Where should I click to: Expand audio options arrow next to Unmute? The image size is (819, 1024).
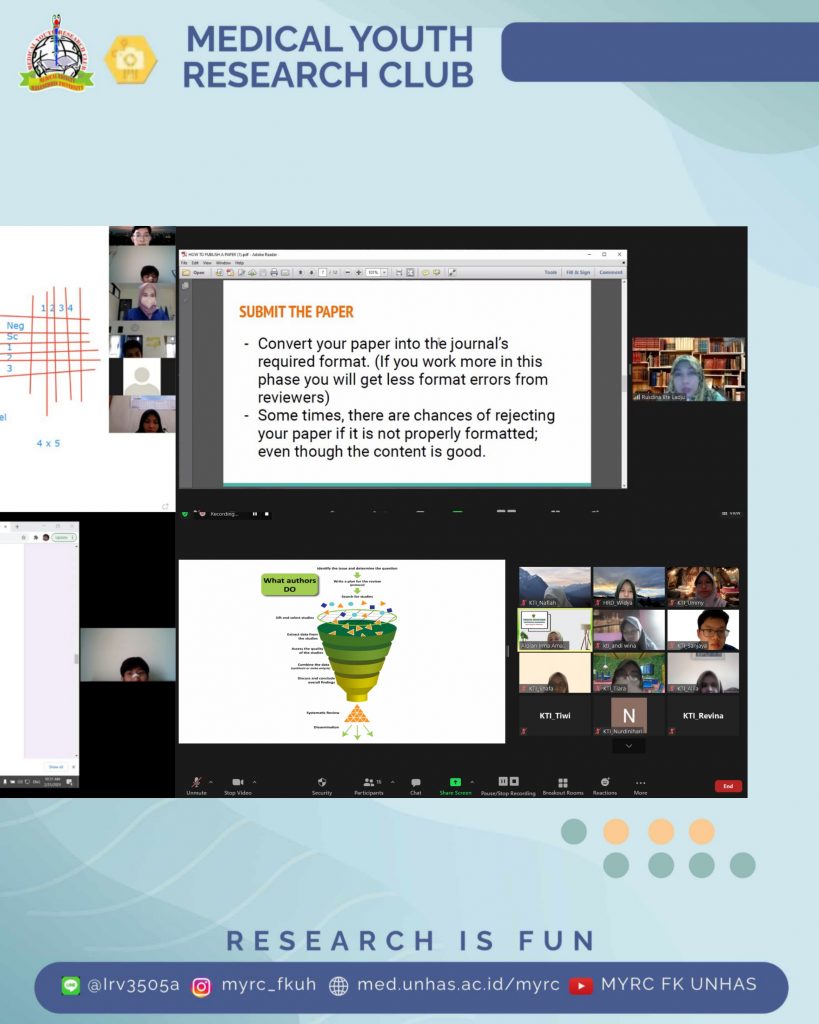pos(210,782)
